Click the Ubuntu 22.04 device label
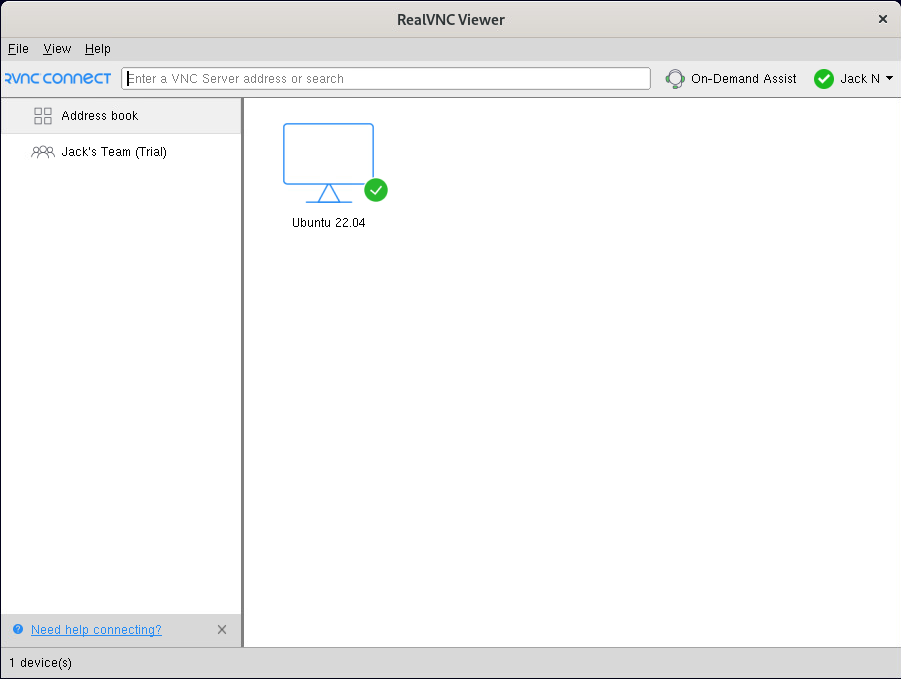This screenshot has width=901, height=679. point(328,223)
